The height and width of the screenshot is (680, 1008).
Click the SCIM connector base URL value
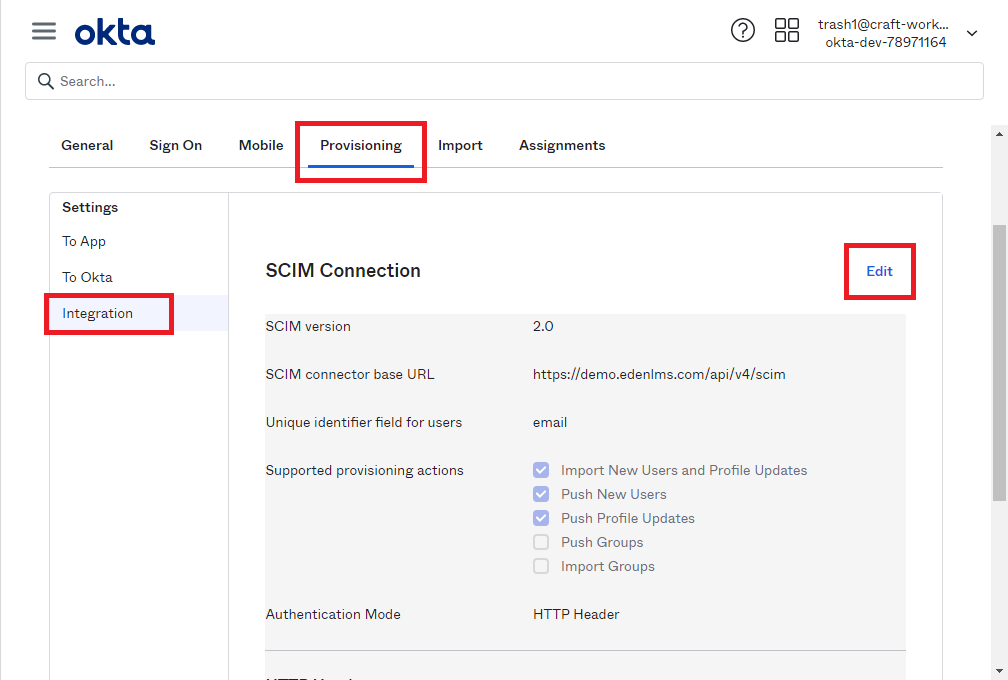pyautogui.click(x=659, y=374)
